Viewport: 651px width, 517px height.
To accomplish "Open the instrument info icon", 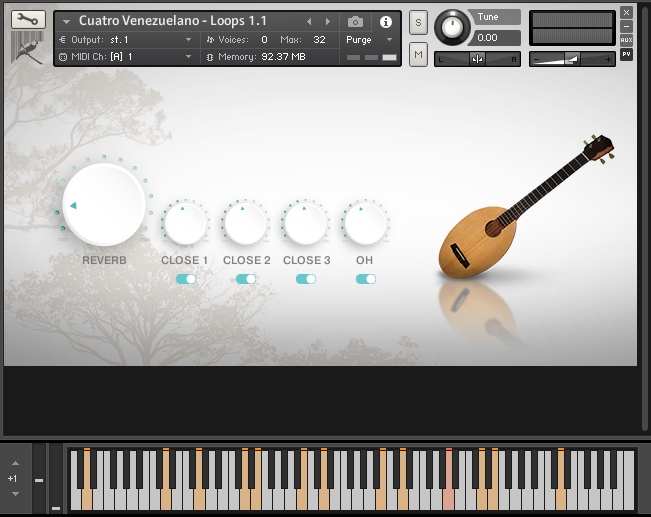I will 386,22.
